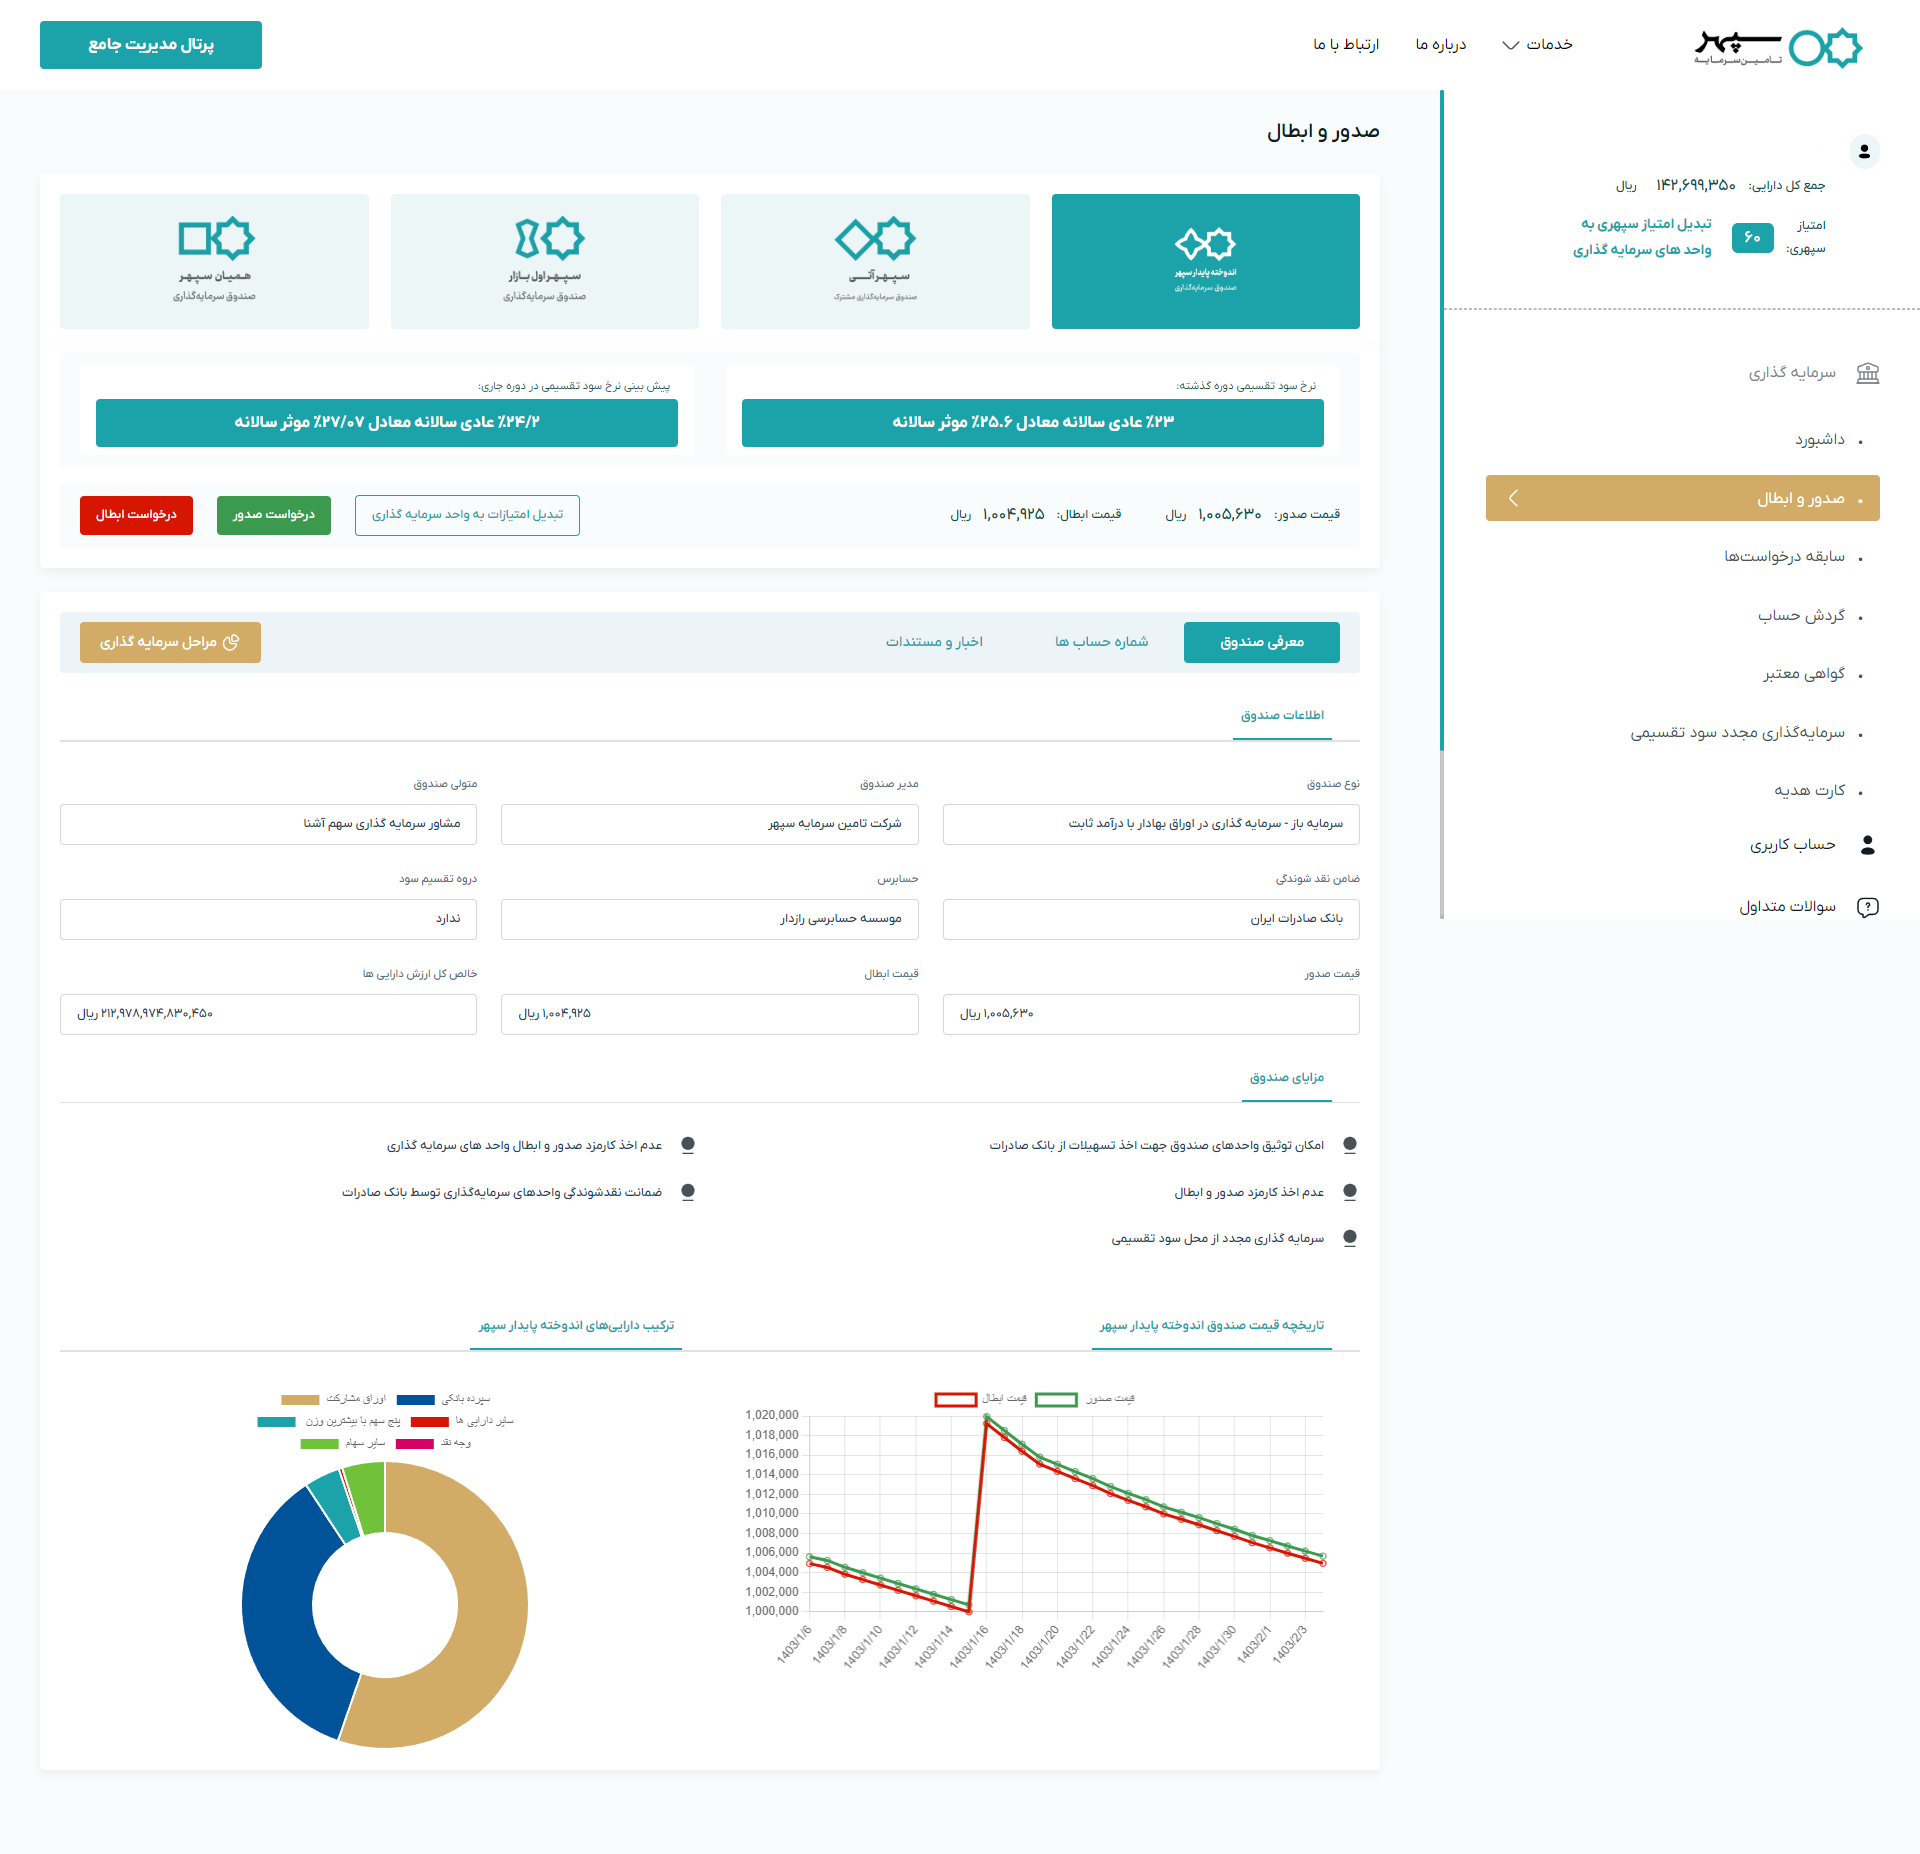Open ارتباط با ما in the top navigation
Screen dimensions: 1920x1854
coord(1346,45)
